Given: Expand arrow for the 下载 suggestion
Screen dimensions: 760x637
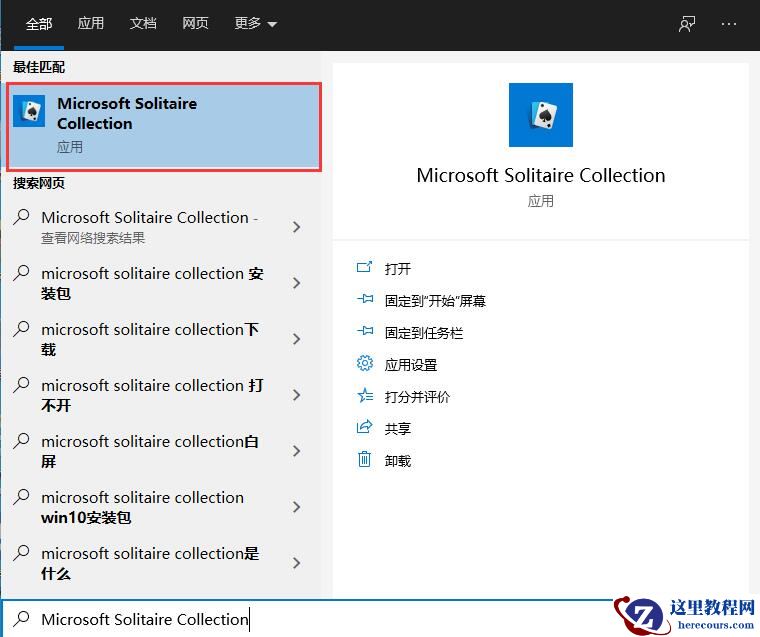Looking at the screenshot, I should (x=297, y=339).
